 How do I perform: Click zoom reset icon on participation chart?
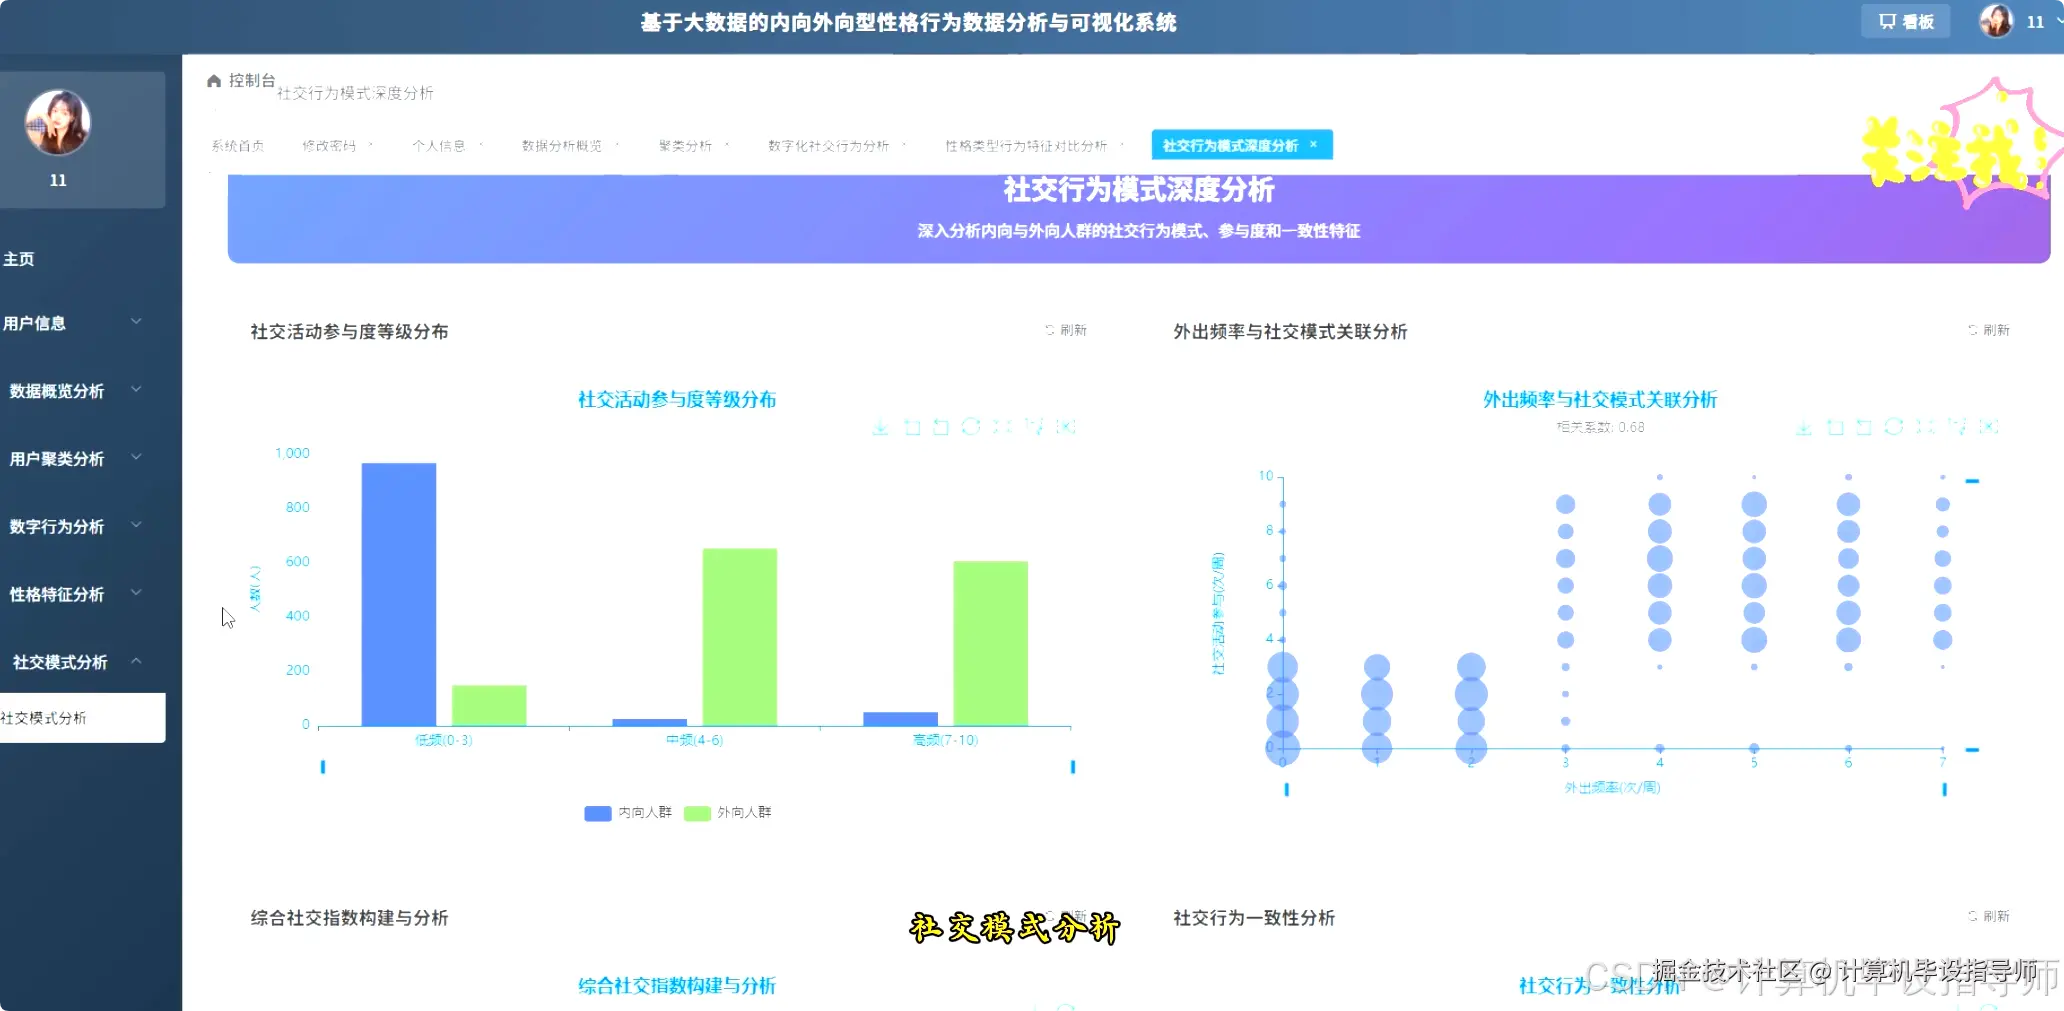(941, 427)
